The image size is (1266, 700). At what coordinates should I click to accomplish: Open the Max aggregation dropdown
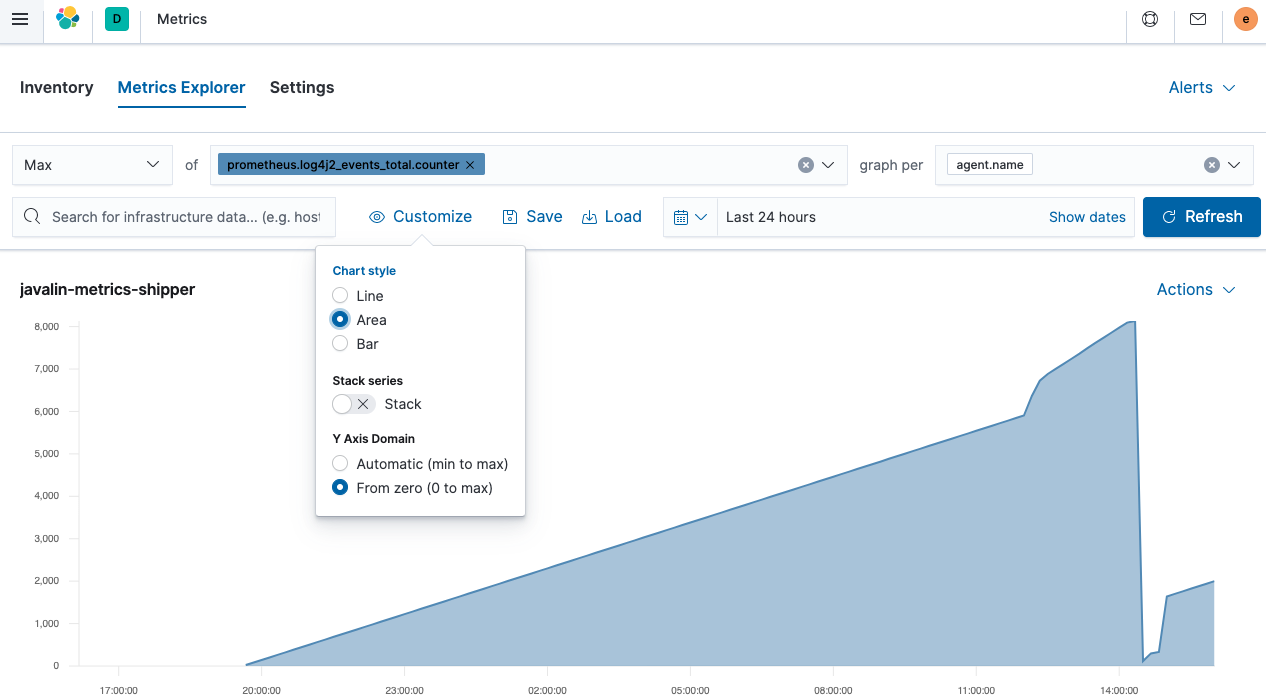coord(92,164)
